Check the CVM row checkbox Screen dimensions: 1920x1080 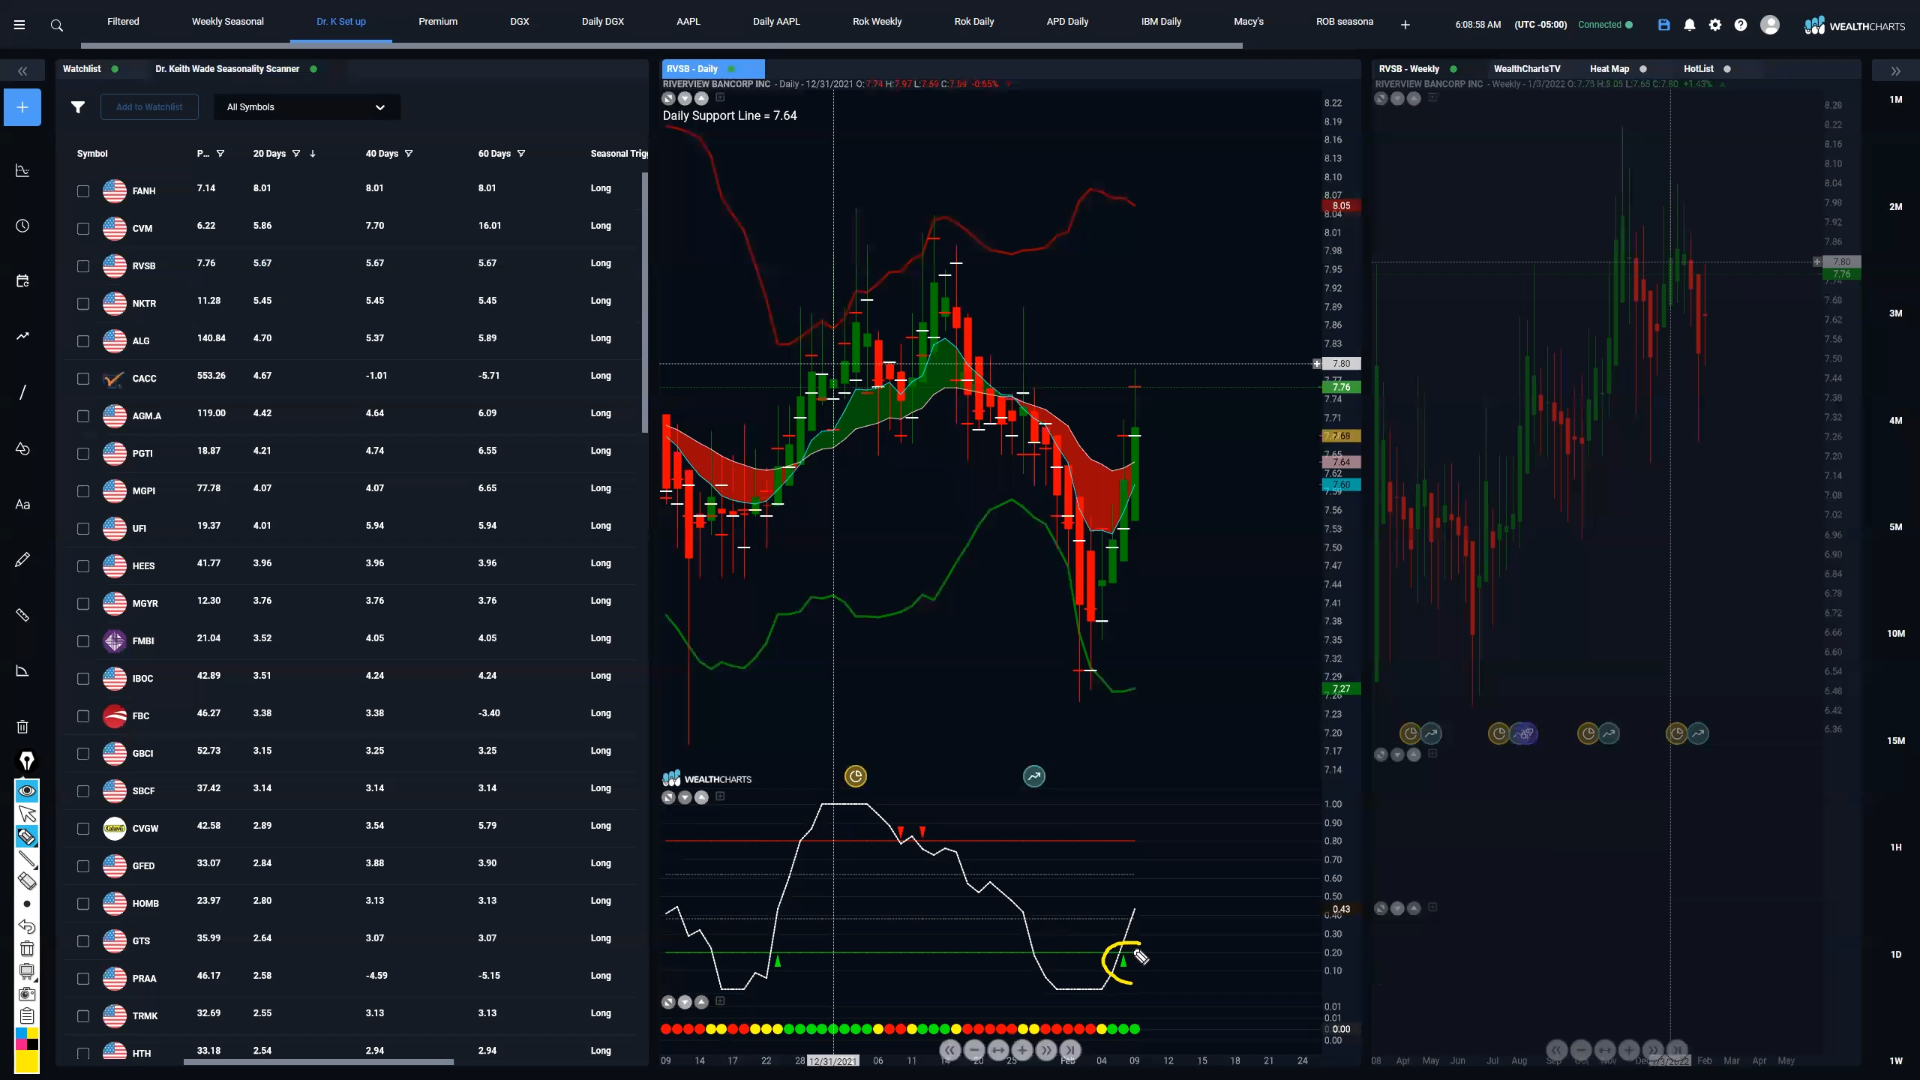tap(83, 229)
